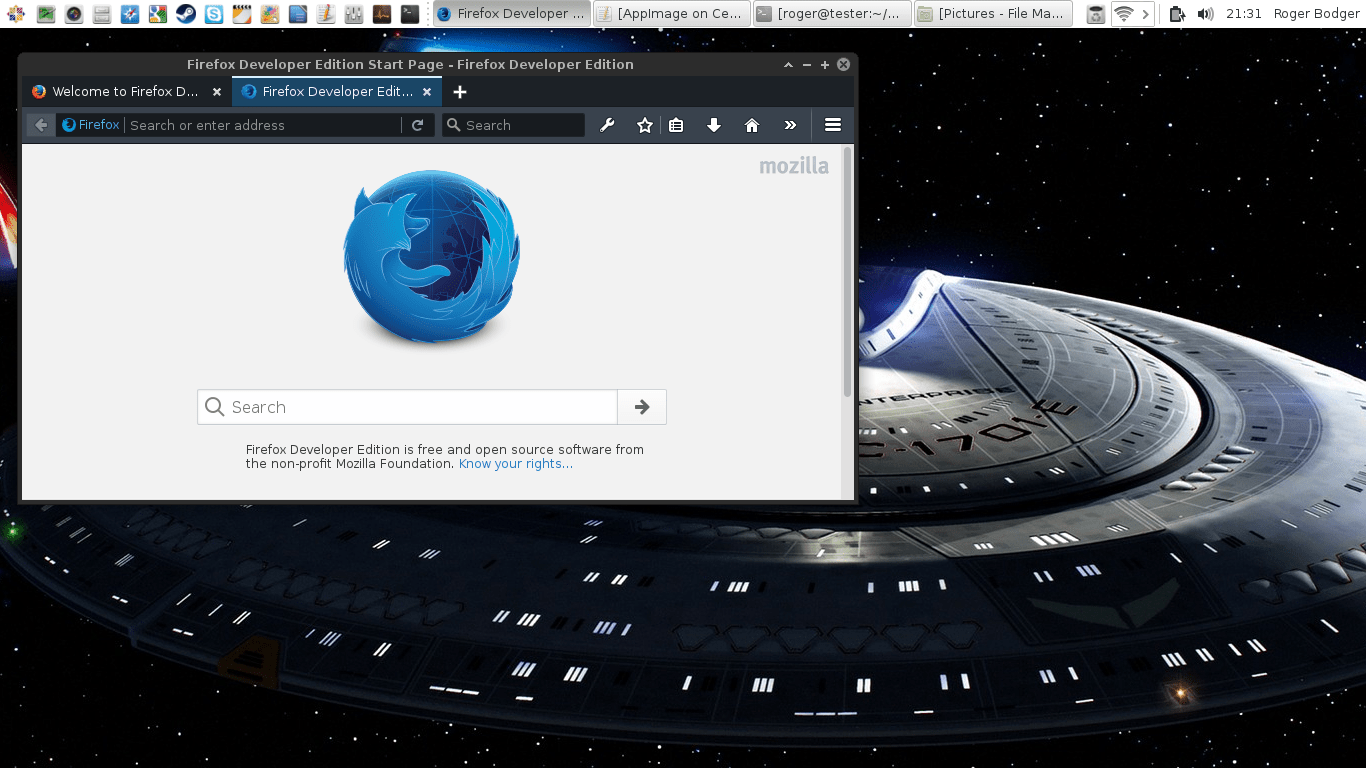Expand the arrow next to Wi-Fi indicator

point(1146,14)
